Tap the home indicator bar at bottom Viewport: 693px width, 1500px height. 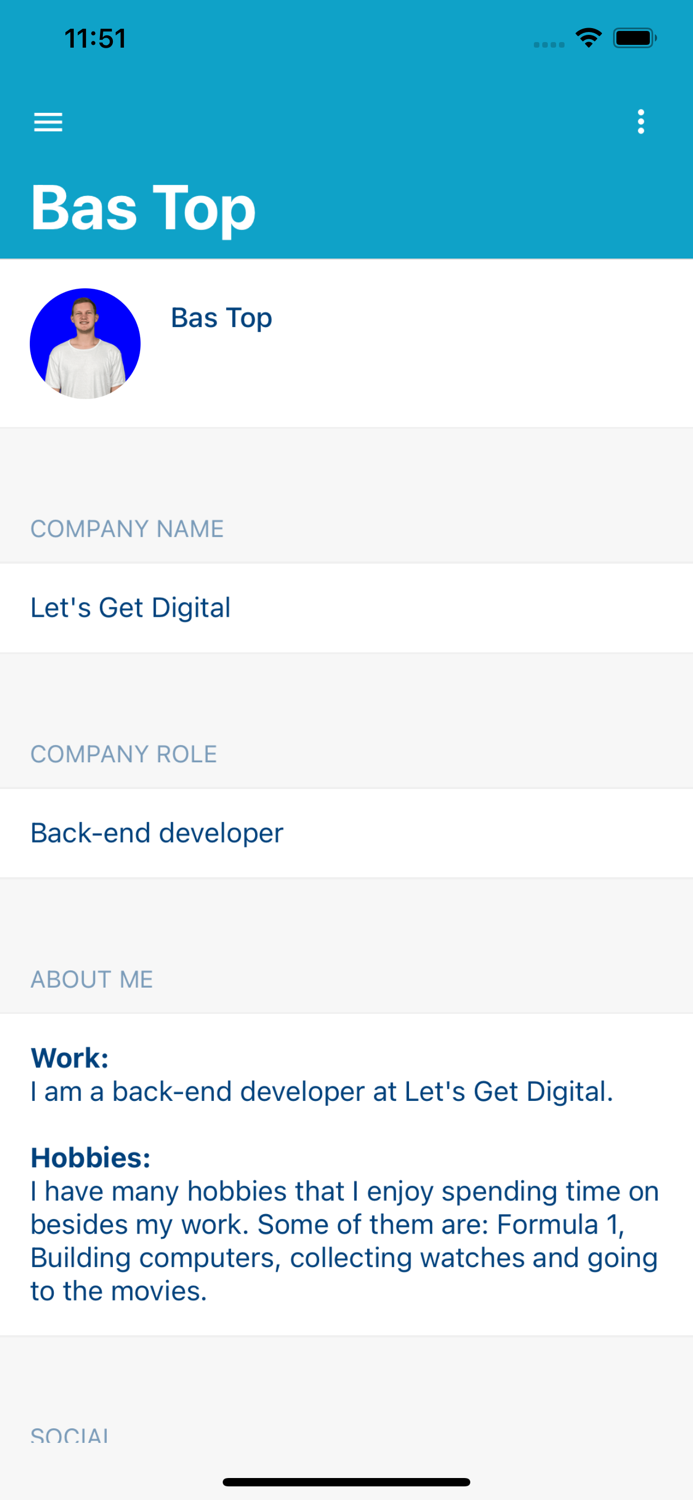click(x=346, y=1482)
